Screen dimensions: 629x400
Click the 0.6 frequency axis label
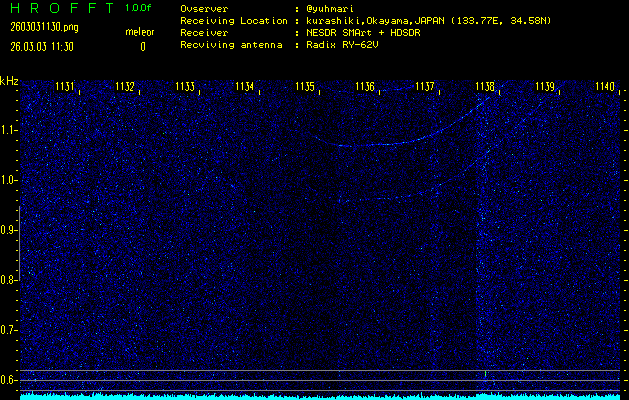pyautogui.click(x=9, y=380)
